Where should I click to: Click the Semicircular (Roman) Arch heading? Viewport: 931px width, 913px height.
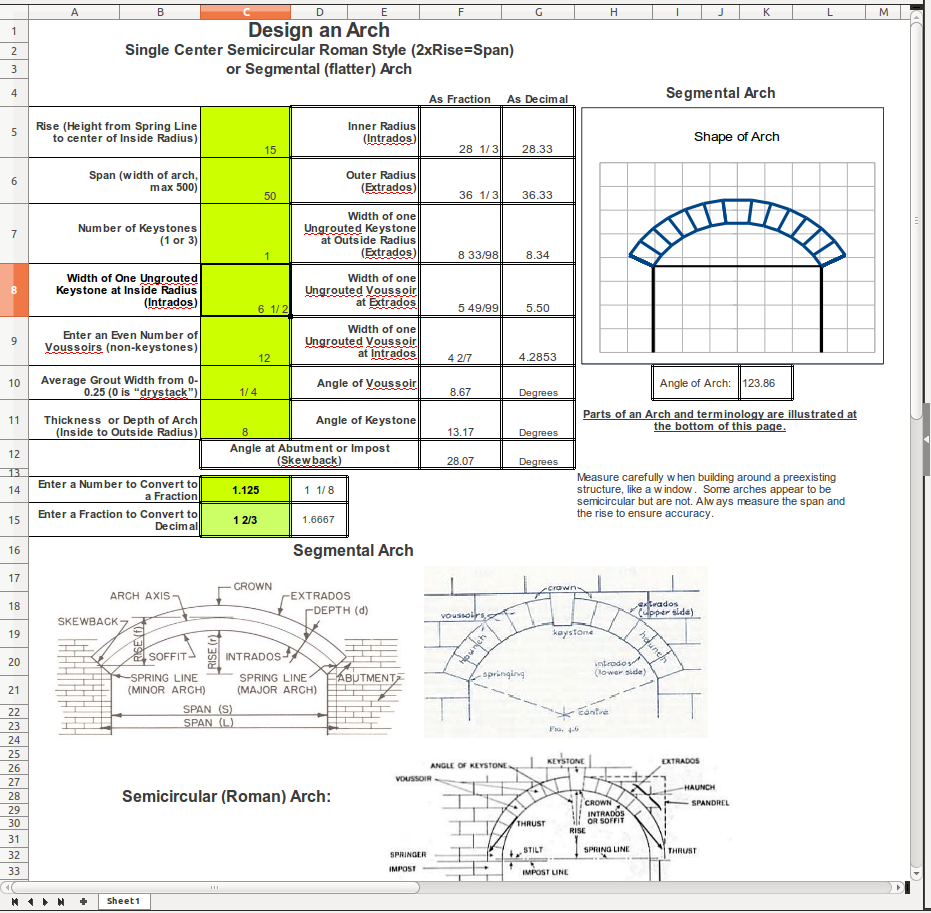[226, 796]
